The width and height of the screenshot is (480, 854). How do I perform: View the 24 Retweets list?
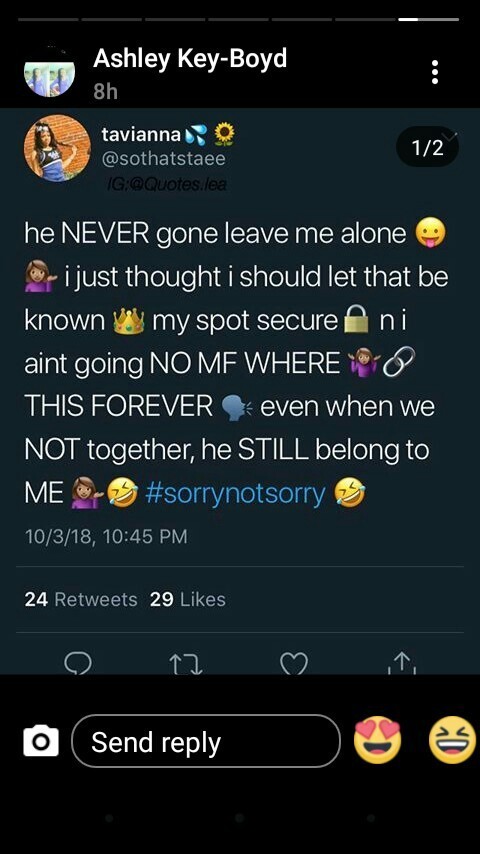(x=81, y=599)
